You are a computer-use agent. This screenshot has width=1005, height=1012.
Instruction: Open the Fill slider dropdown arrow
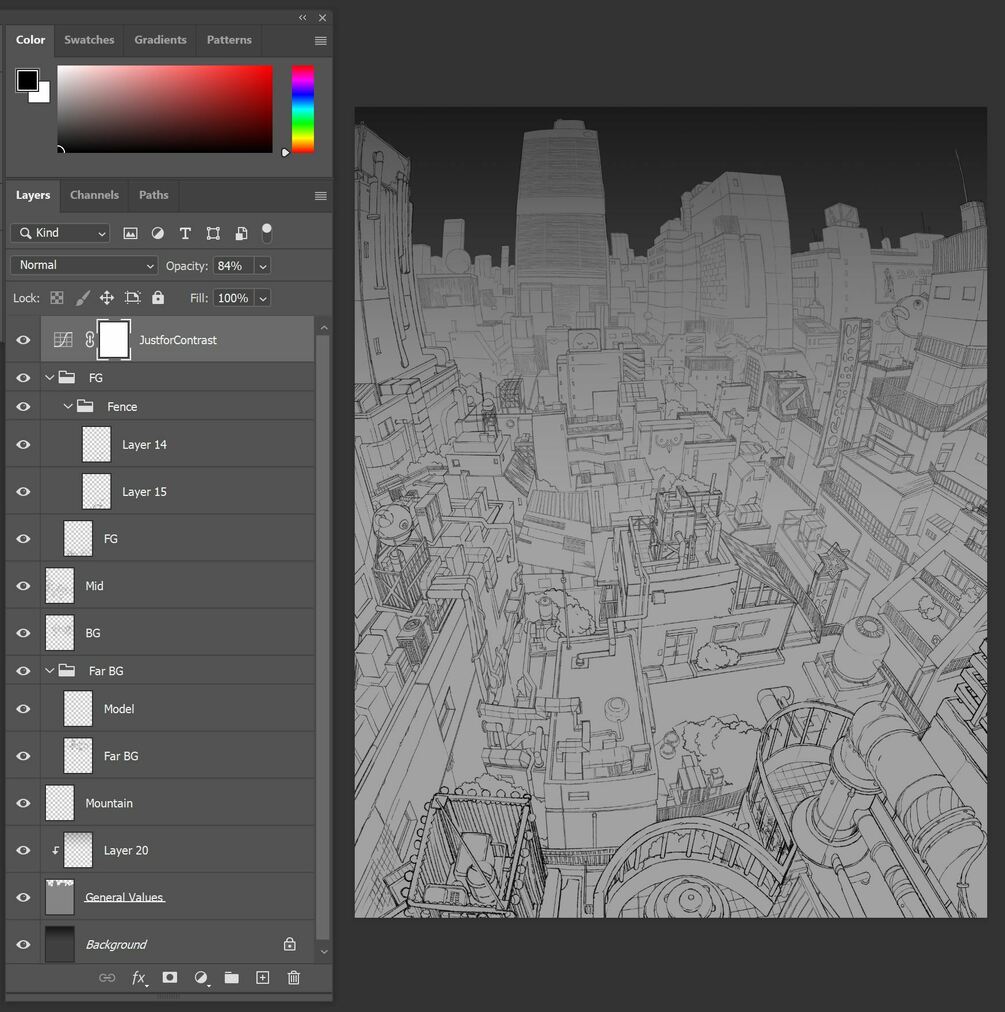point(263,298)
